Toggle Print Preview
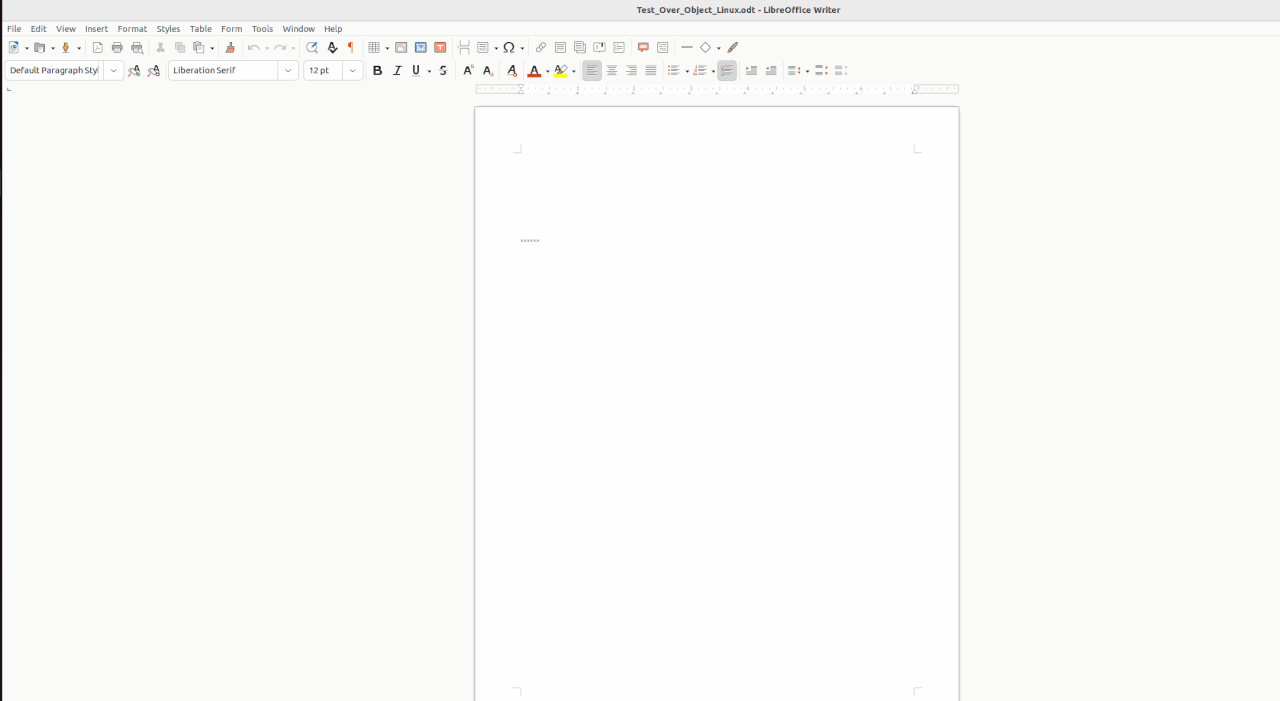 [137, 47]
